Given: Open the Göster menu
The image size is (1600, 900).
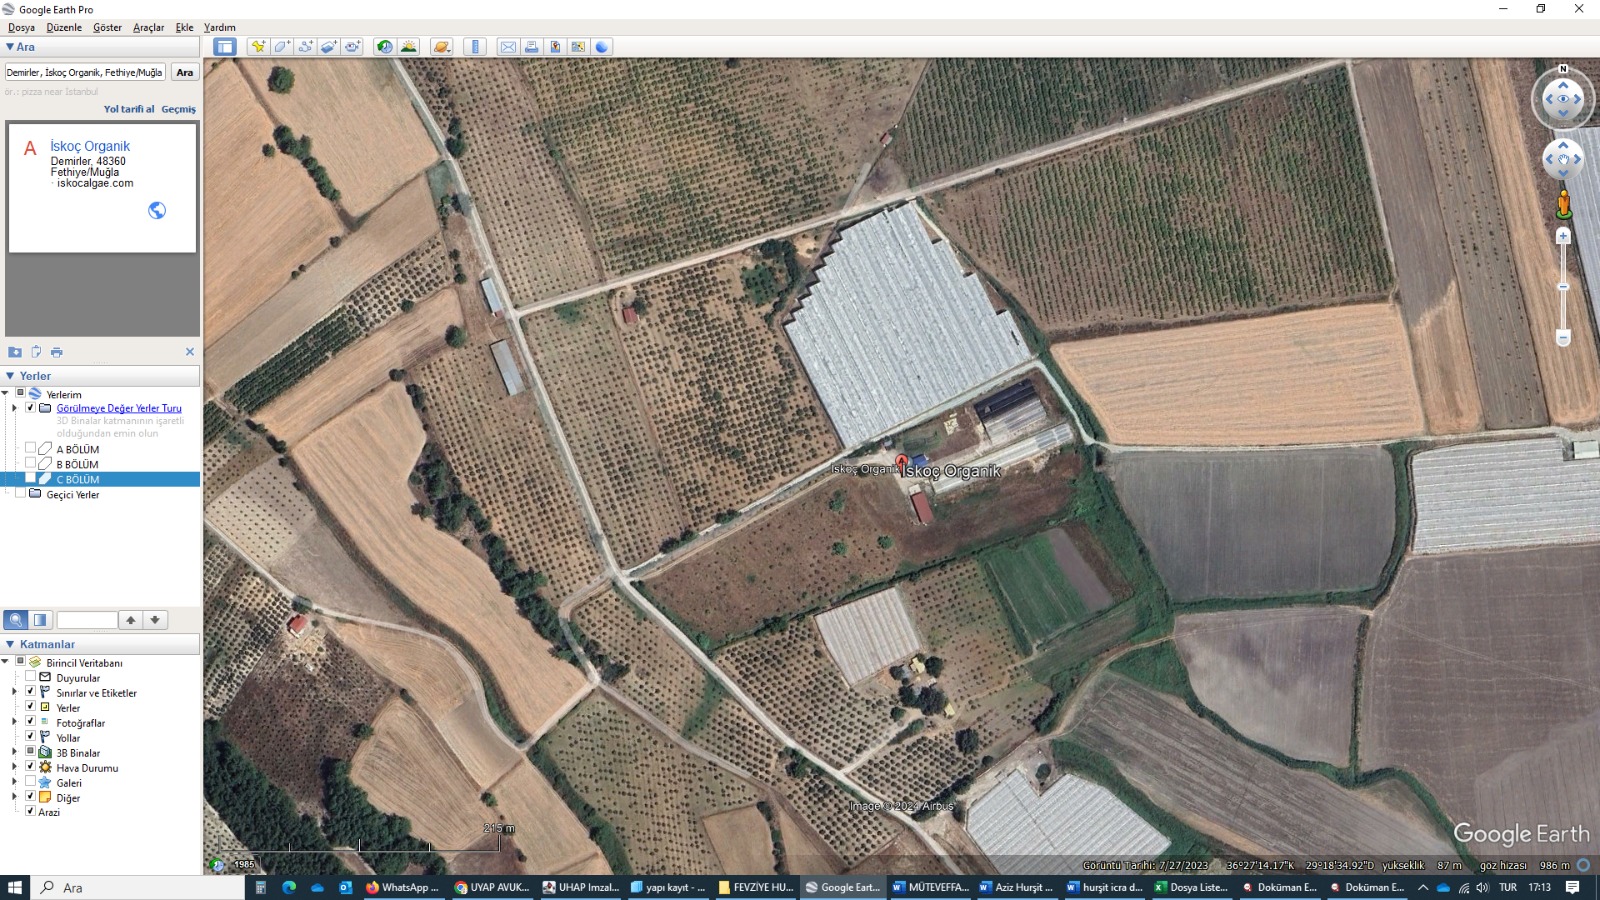Looking at the screenshot, I should click(x=107, y=28).
